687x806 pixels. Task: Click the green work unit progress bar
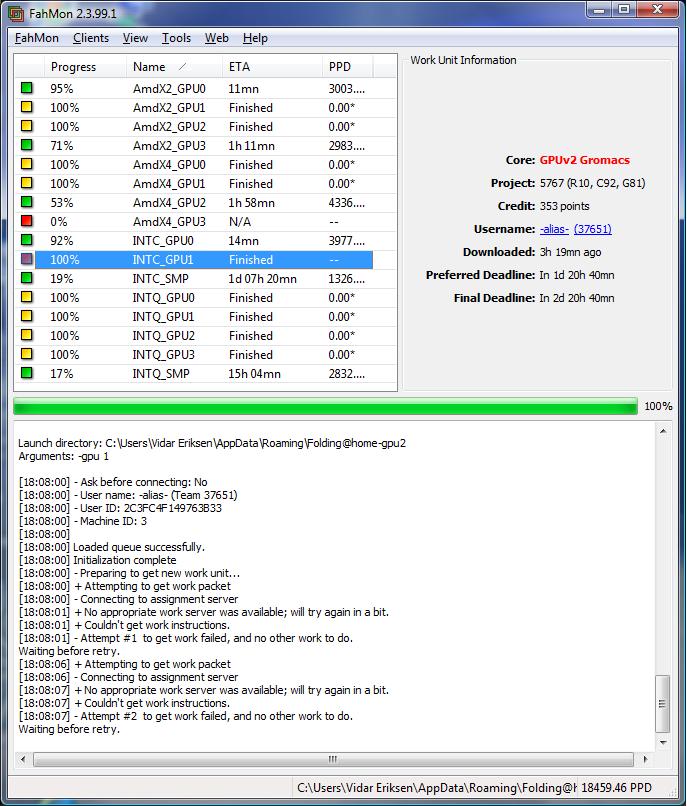325,406
